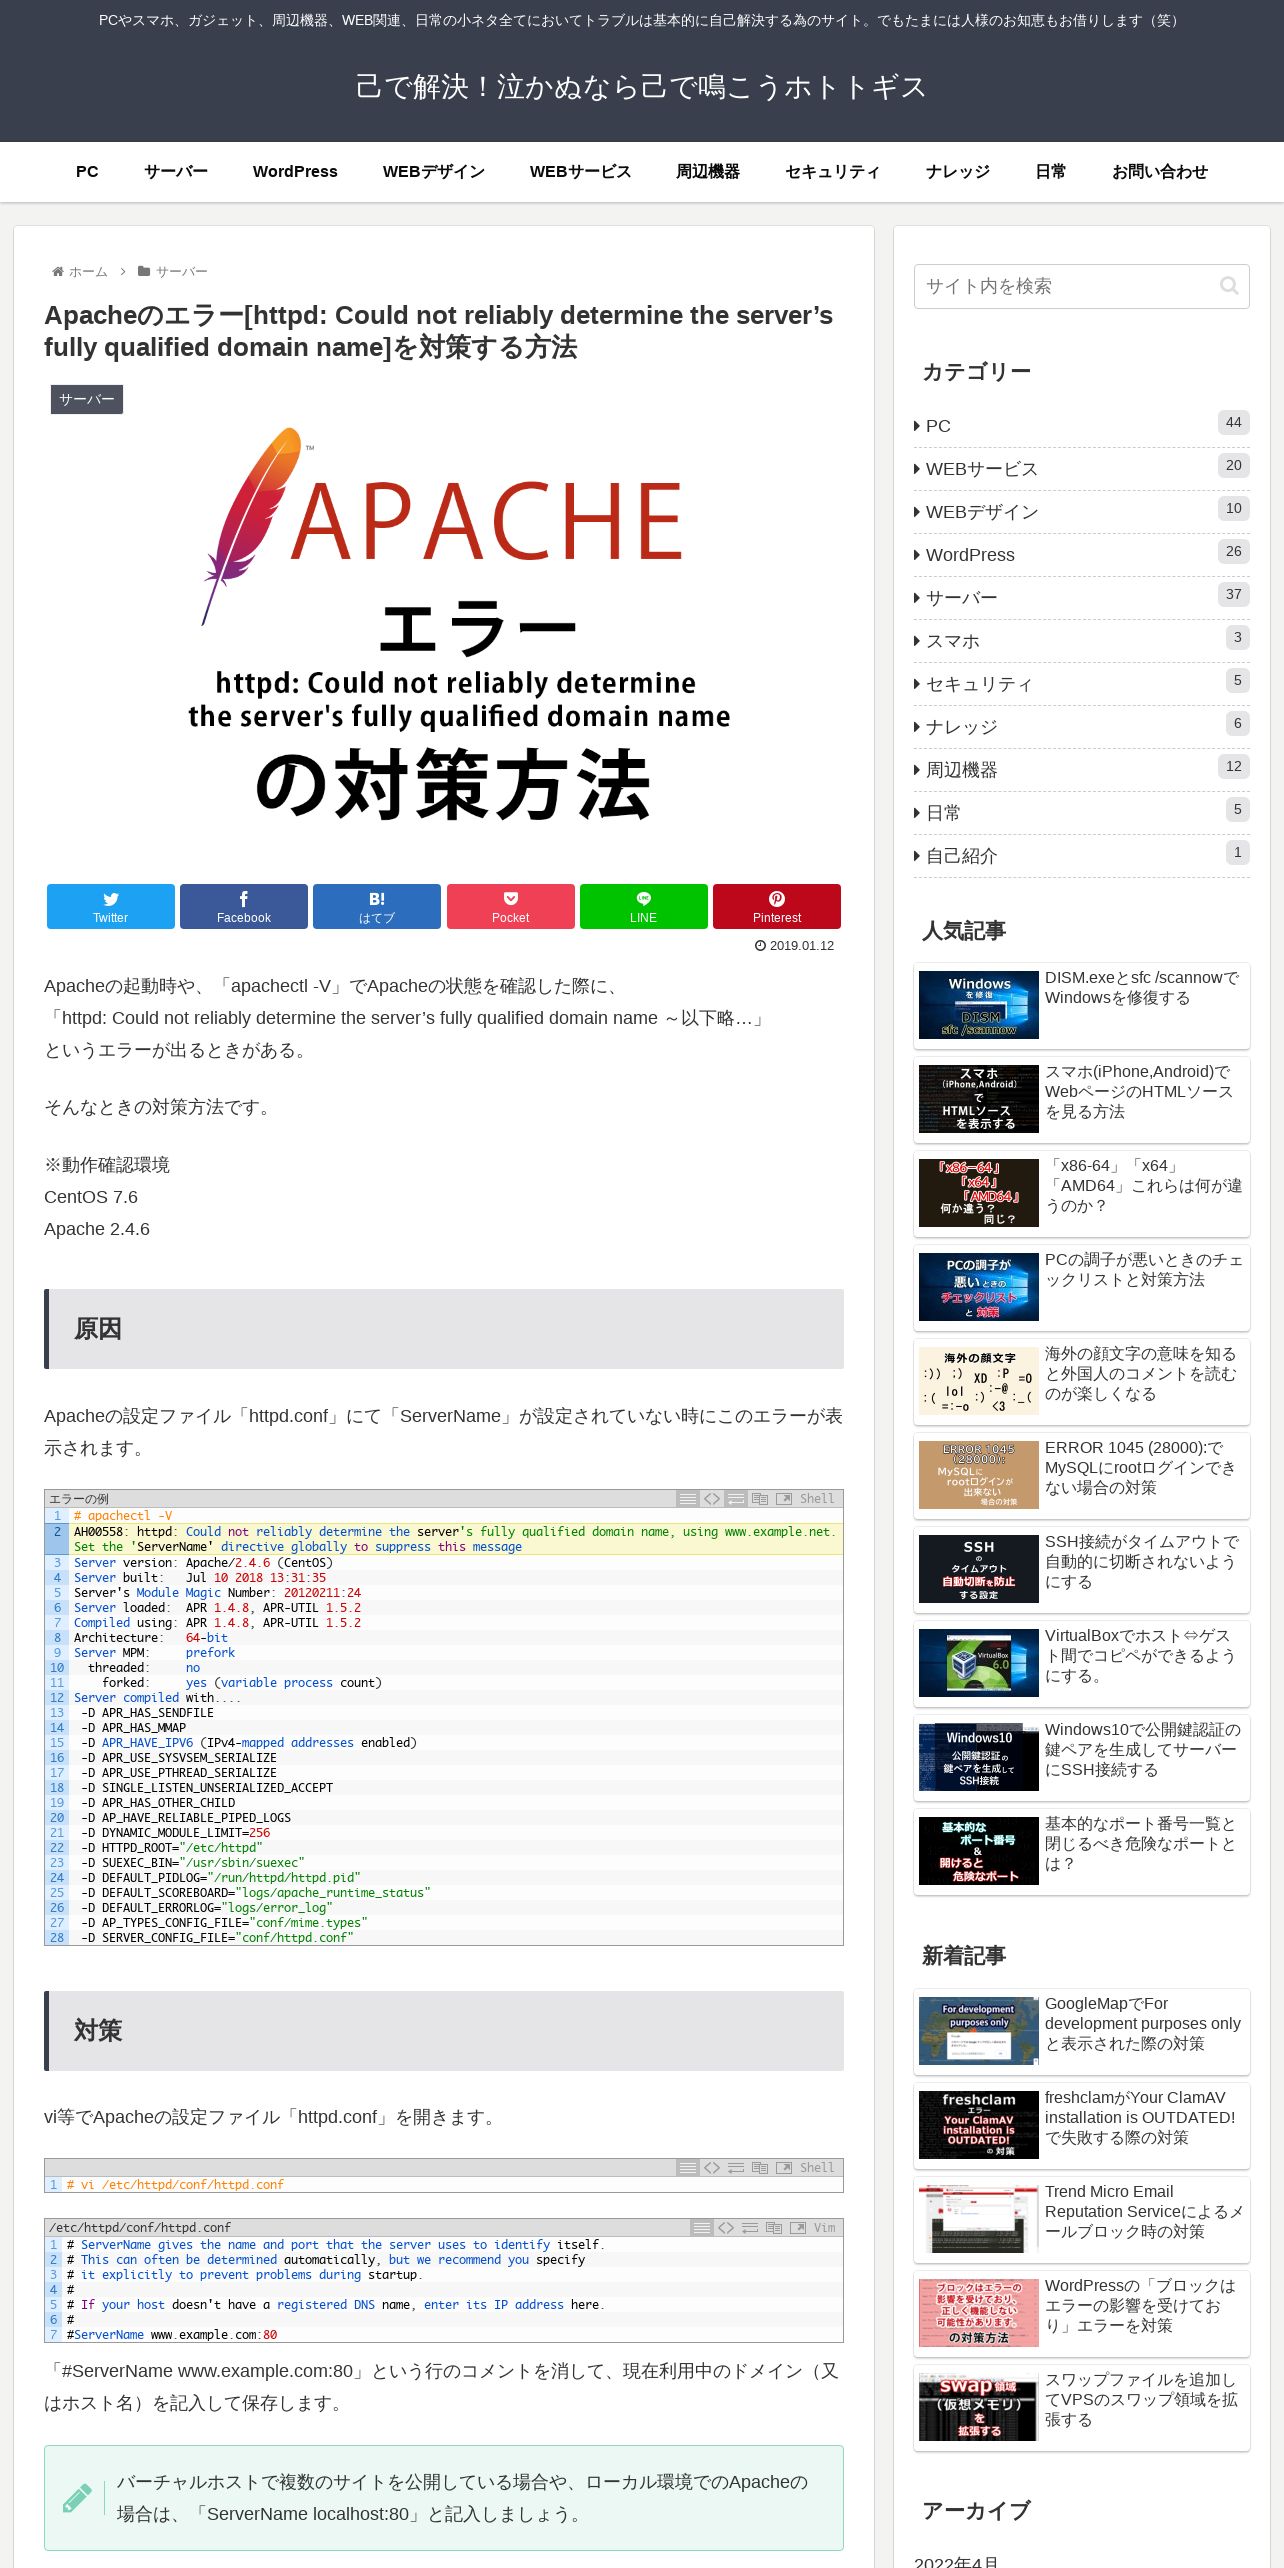
Task: Open the スワップファイルを追加 article
Action: click(1082, 2407)
